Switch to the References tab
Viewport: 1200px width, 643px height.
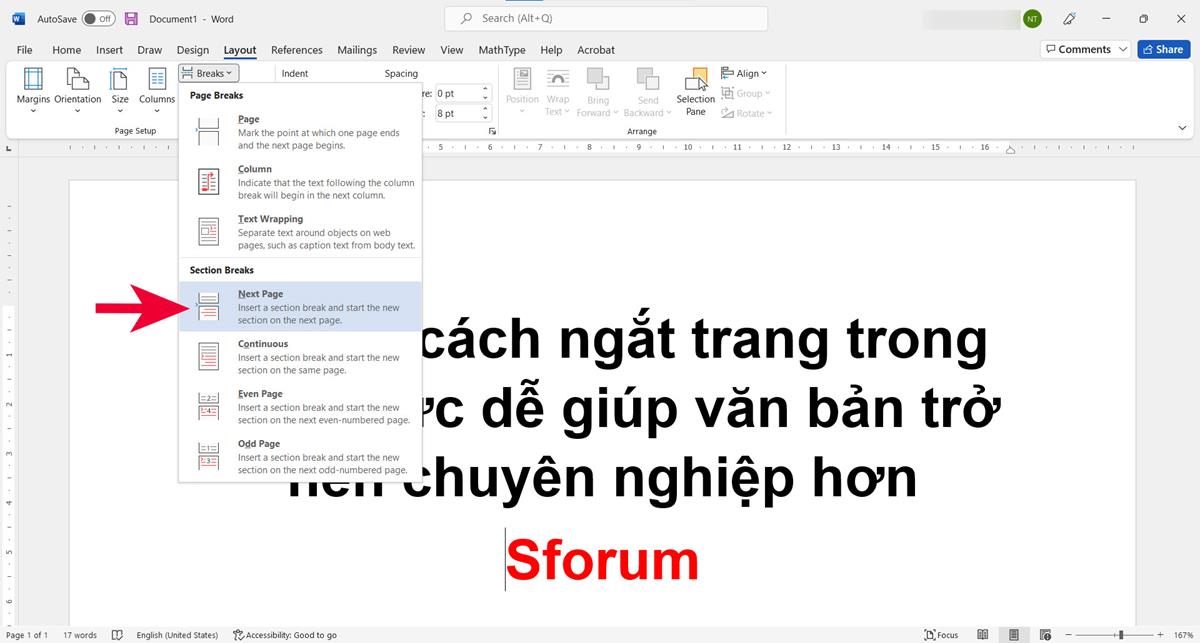[297, 50]
